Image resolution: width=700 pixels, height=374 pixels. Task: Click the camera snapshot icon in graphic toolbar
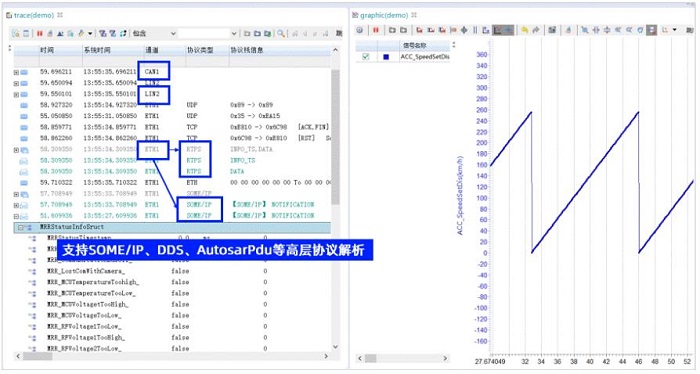point(552,30)
